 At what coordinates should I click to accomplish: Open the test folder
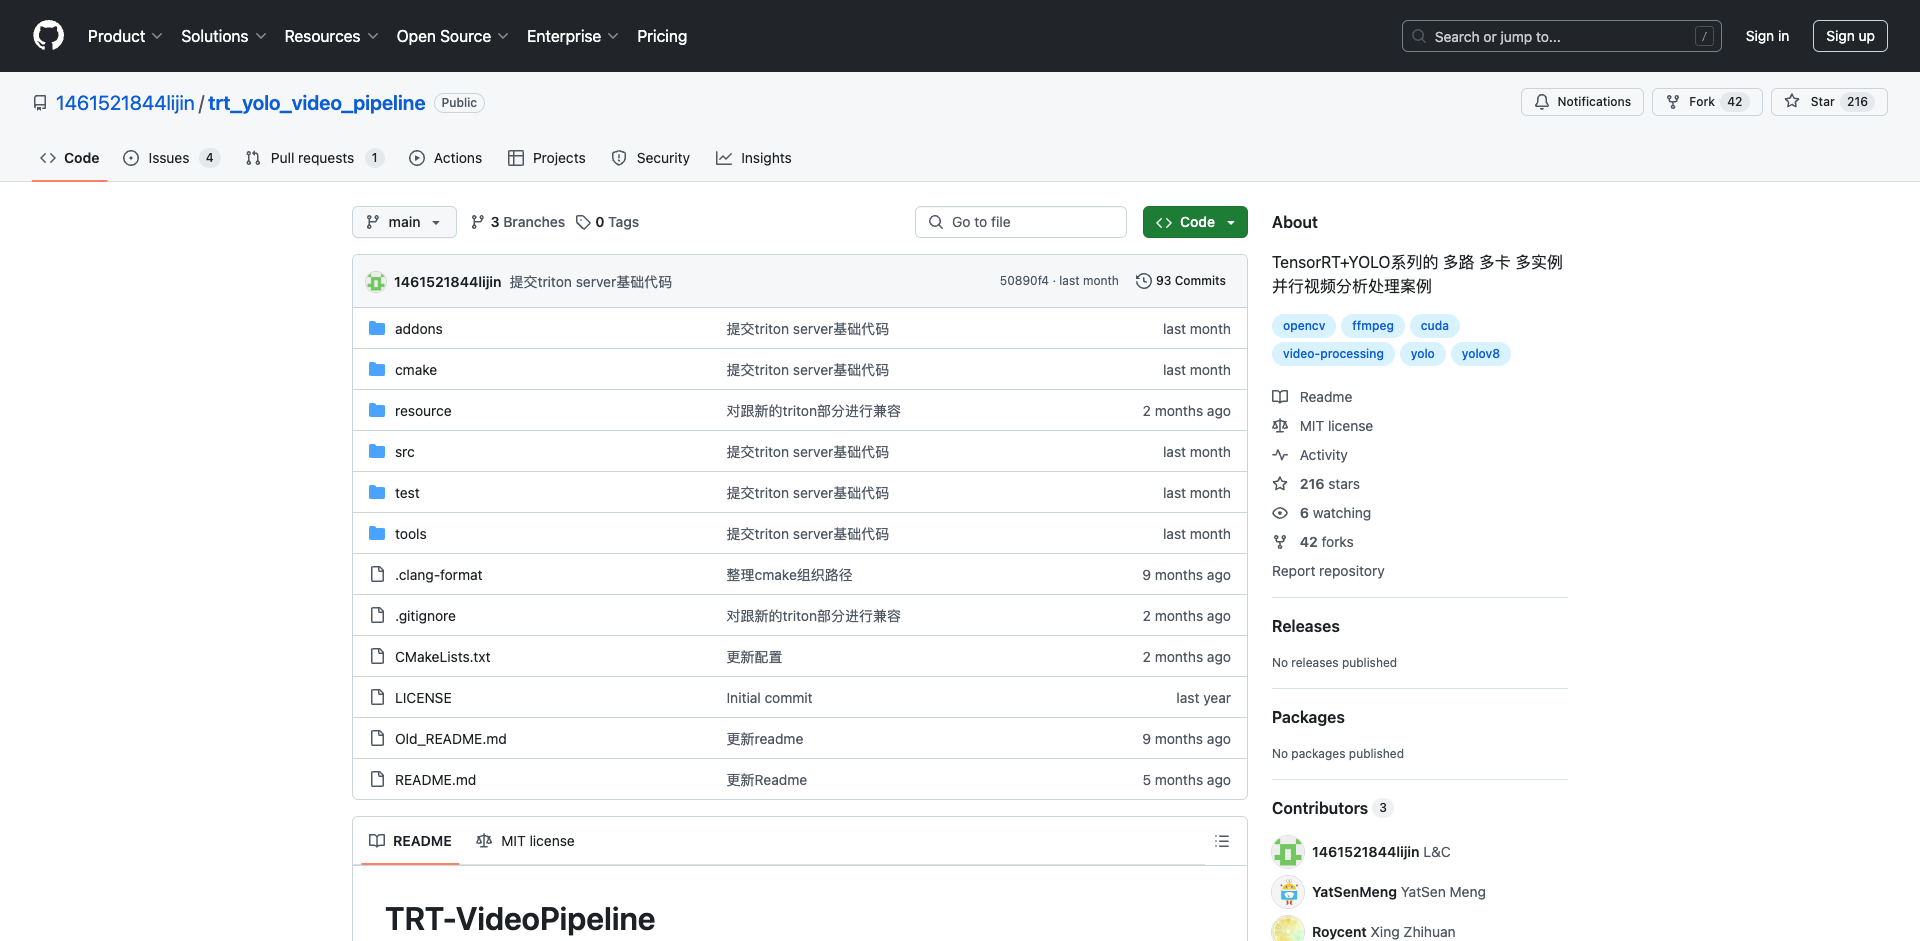tap(407, 493)
